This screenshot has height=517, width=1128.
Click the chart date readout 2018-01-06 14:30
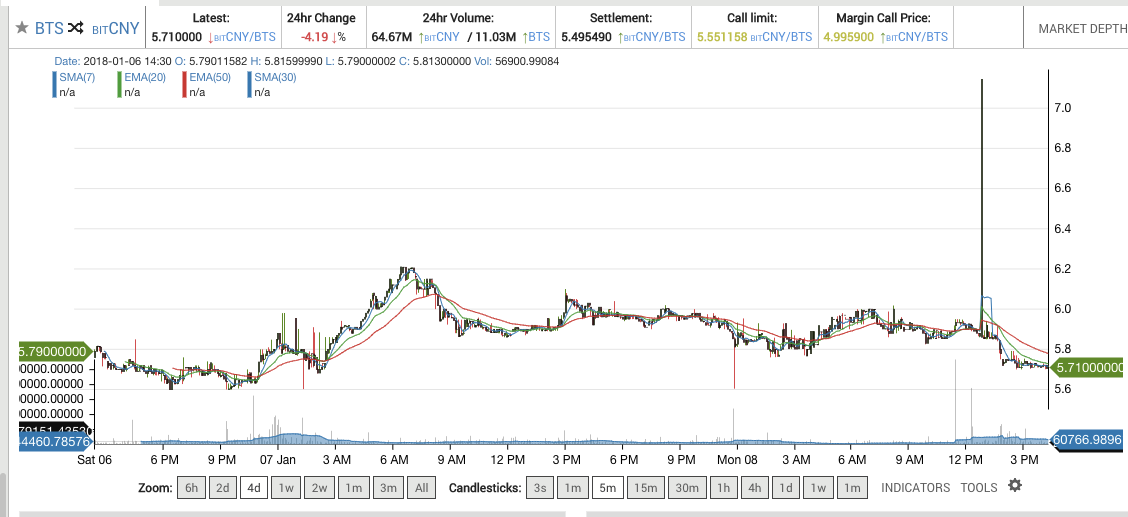click(127, 61)
